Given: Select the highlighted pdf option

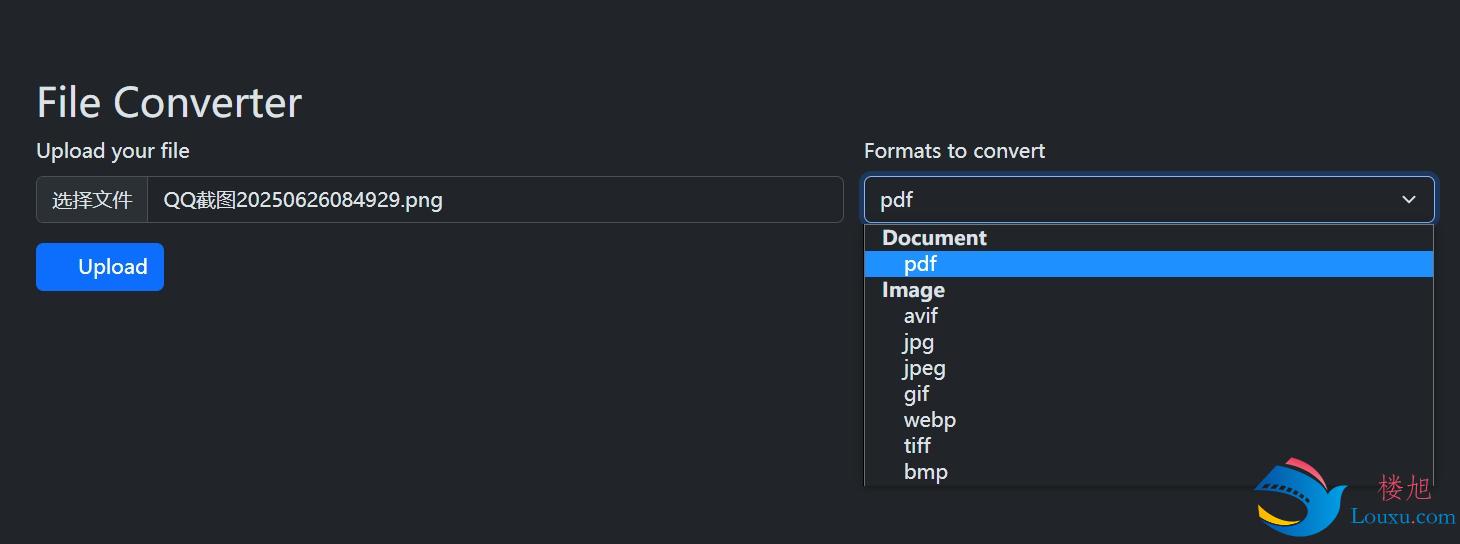Looking at the screenshot, I should click(x=1149, y=264).
